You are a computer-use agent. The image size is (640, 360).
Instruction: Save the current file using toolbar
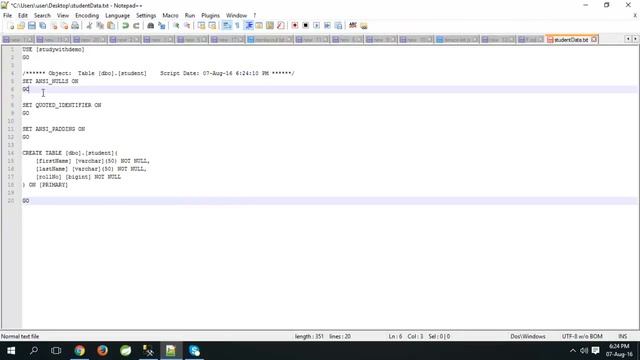(32, 26)
